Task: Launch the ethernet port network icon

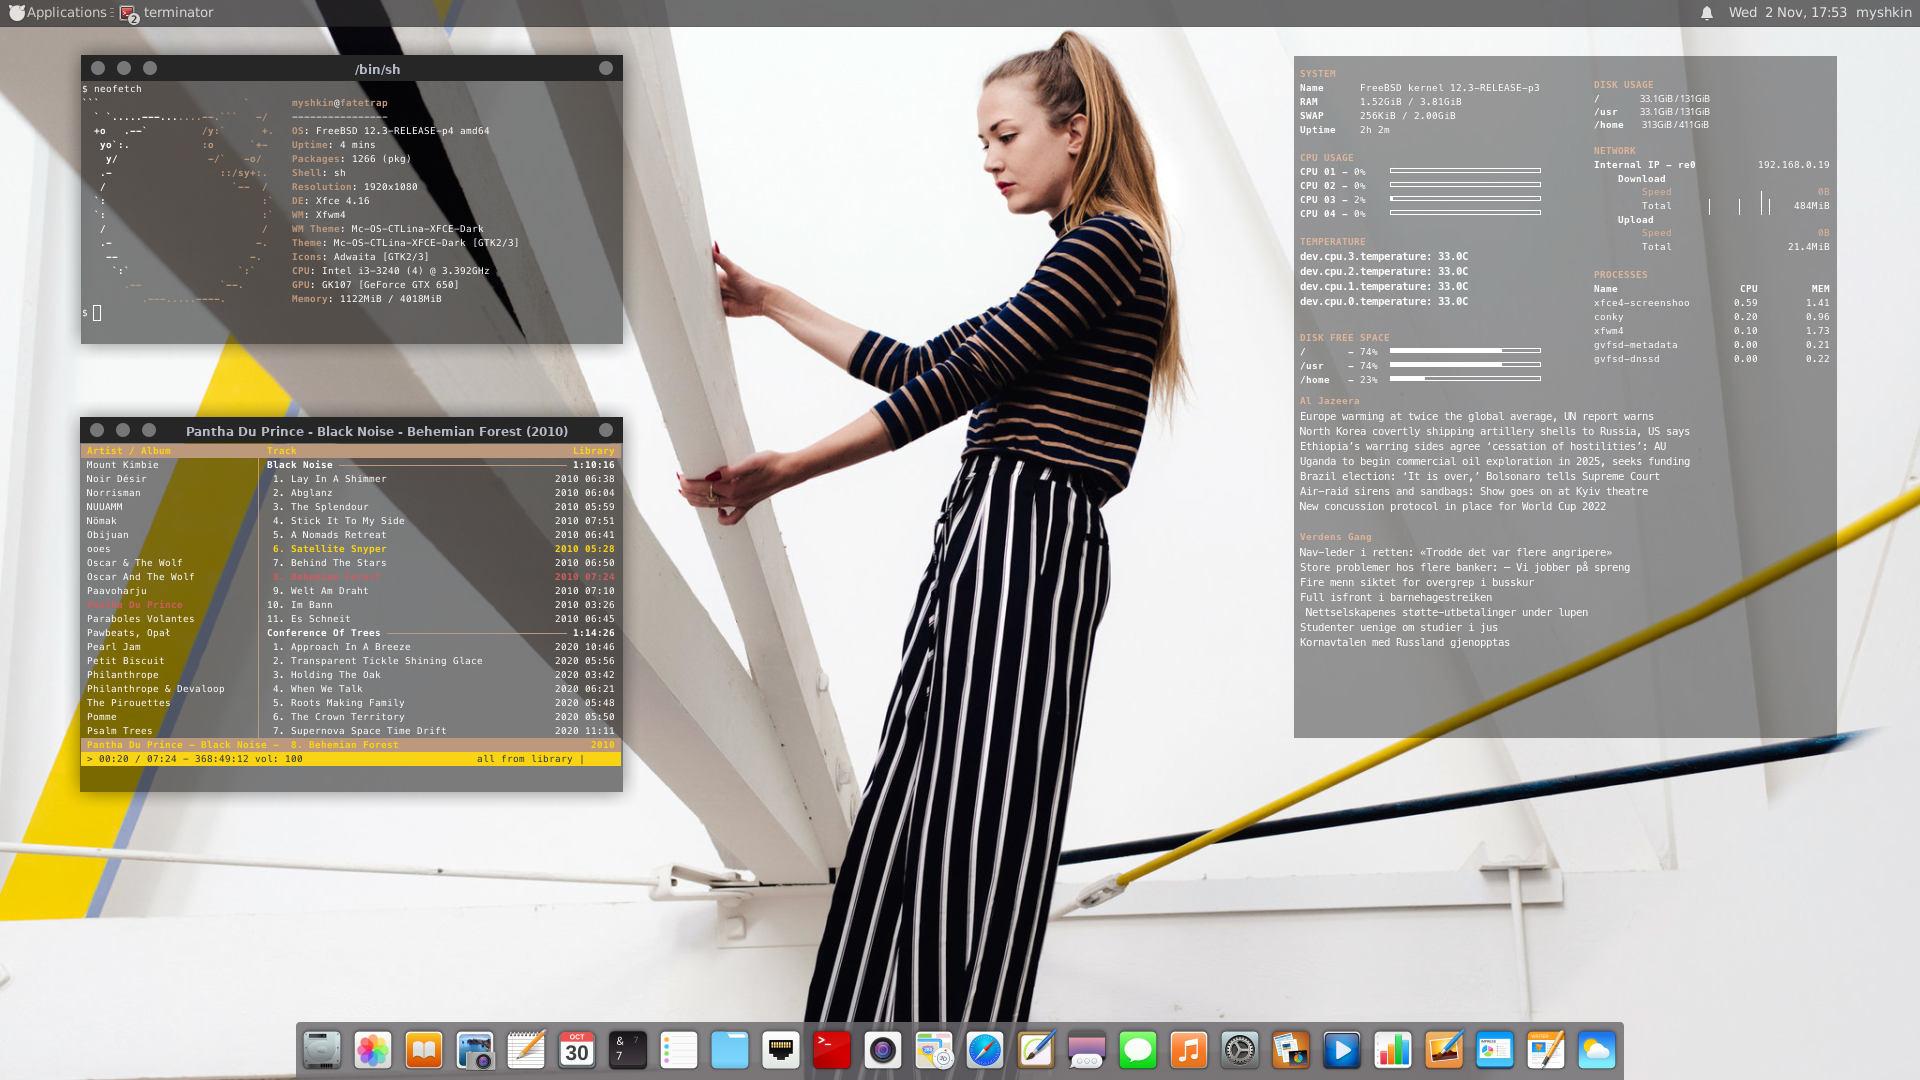Action: coord(781,1050)
